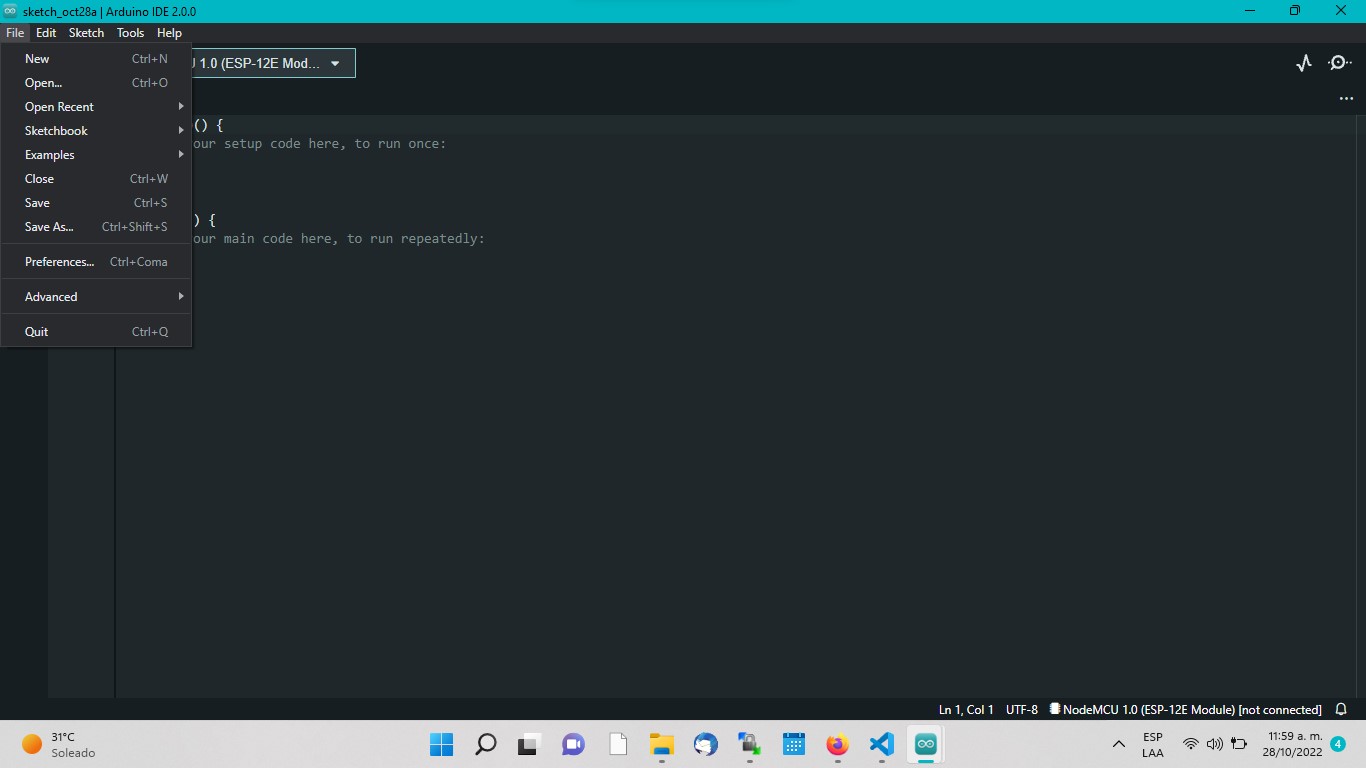Open the notifications bell in status bar
Screen dimensions: 1366x768
(x=1342, y=710)
